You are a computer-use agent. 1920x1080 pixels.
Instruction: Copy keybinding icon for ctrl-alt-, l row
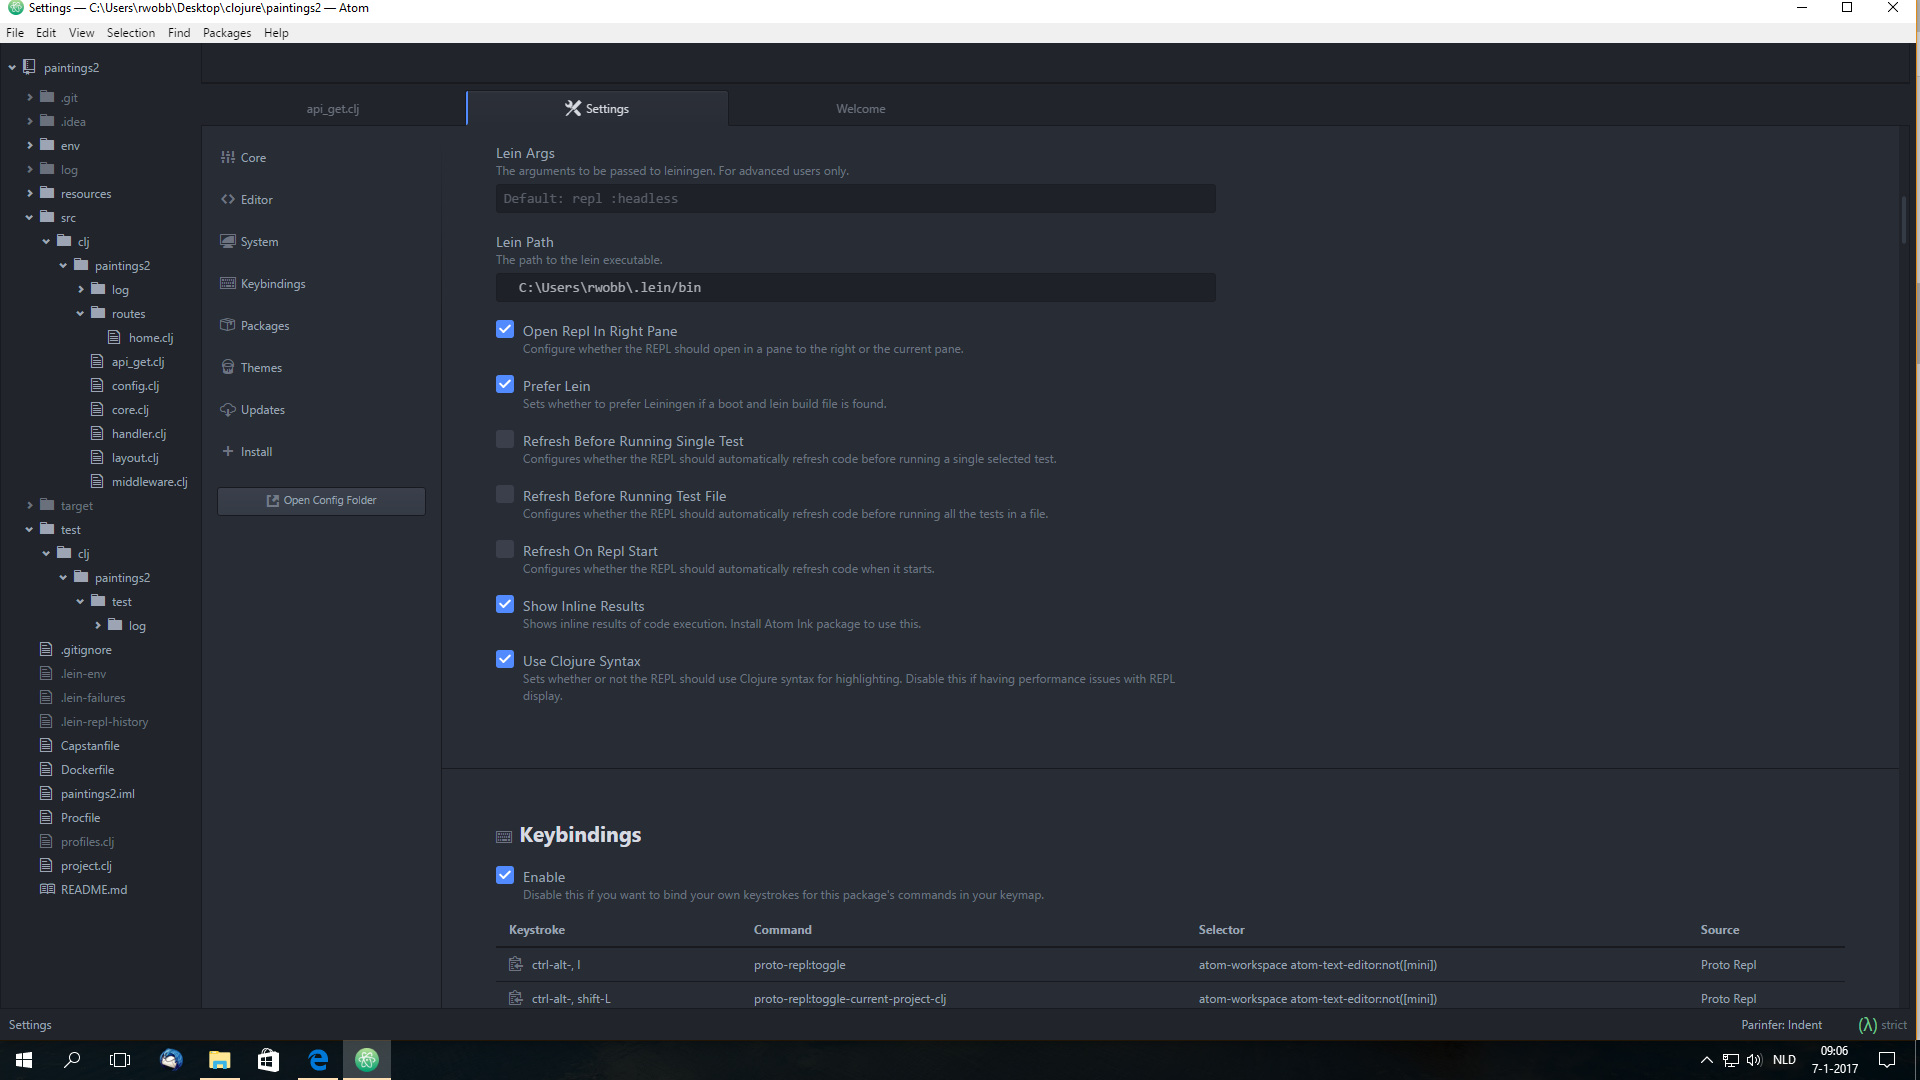(x=515, y=964)
